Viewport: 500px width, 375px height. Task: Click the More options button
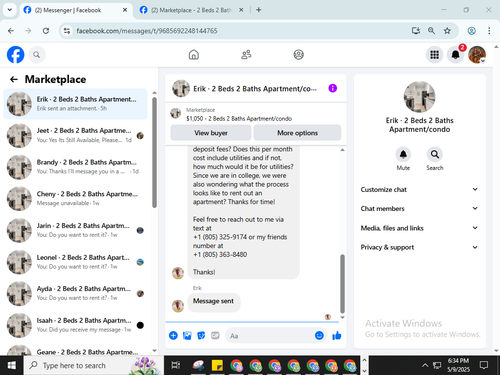click(x=297, y=133)
